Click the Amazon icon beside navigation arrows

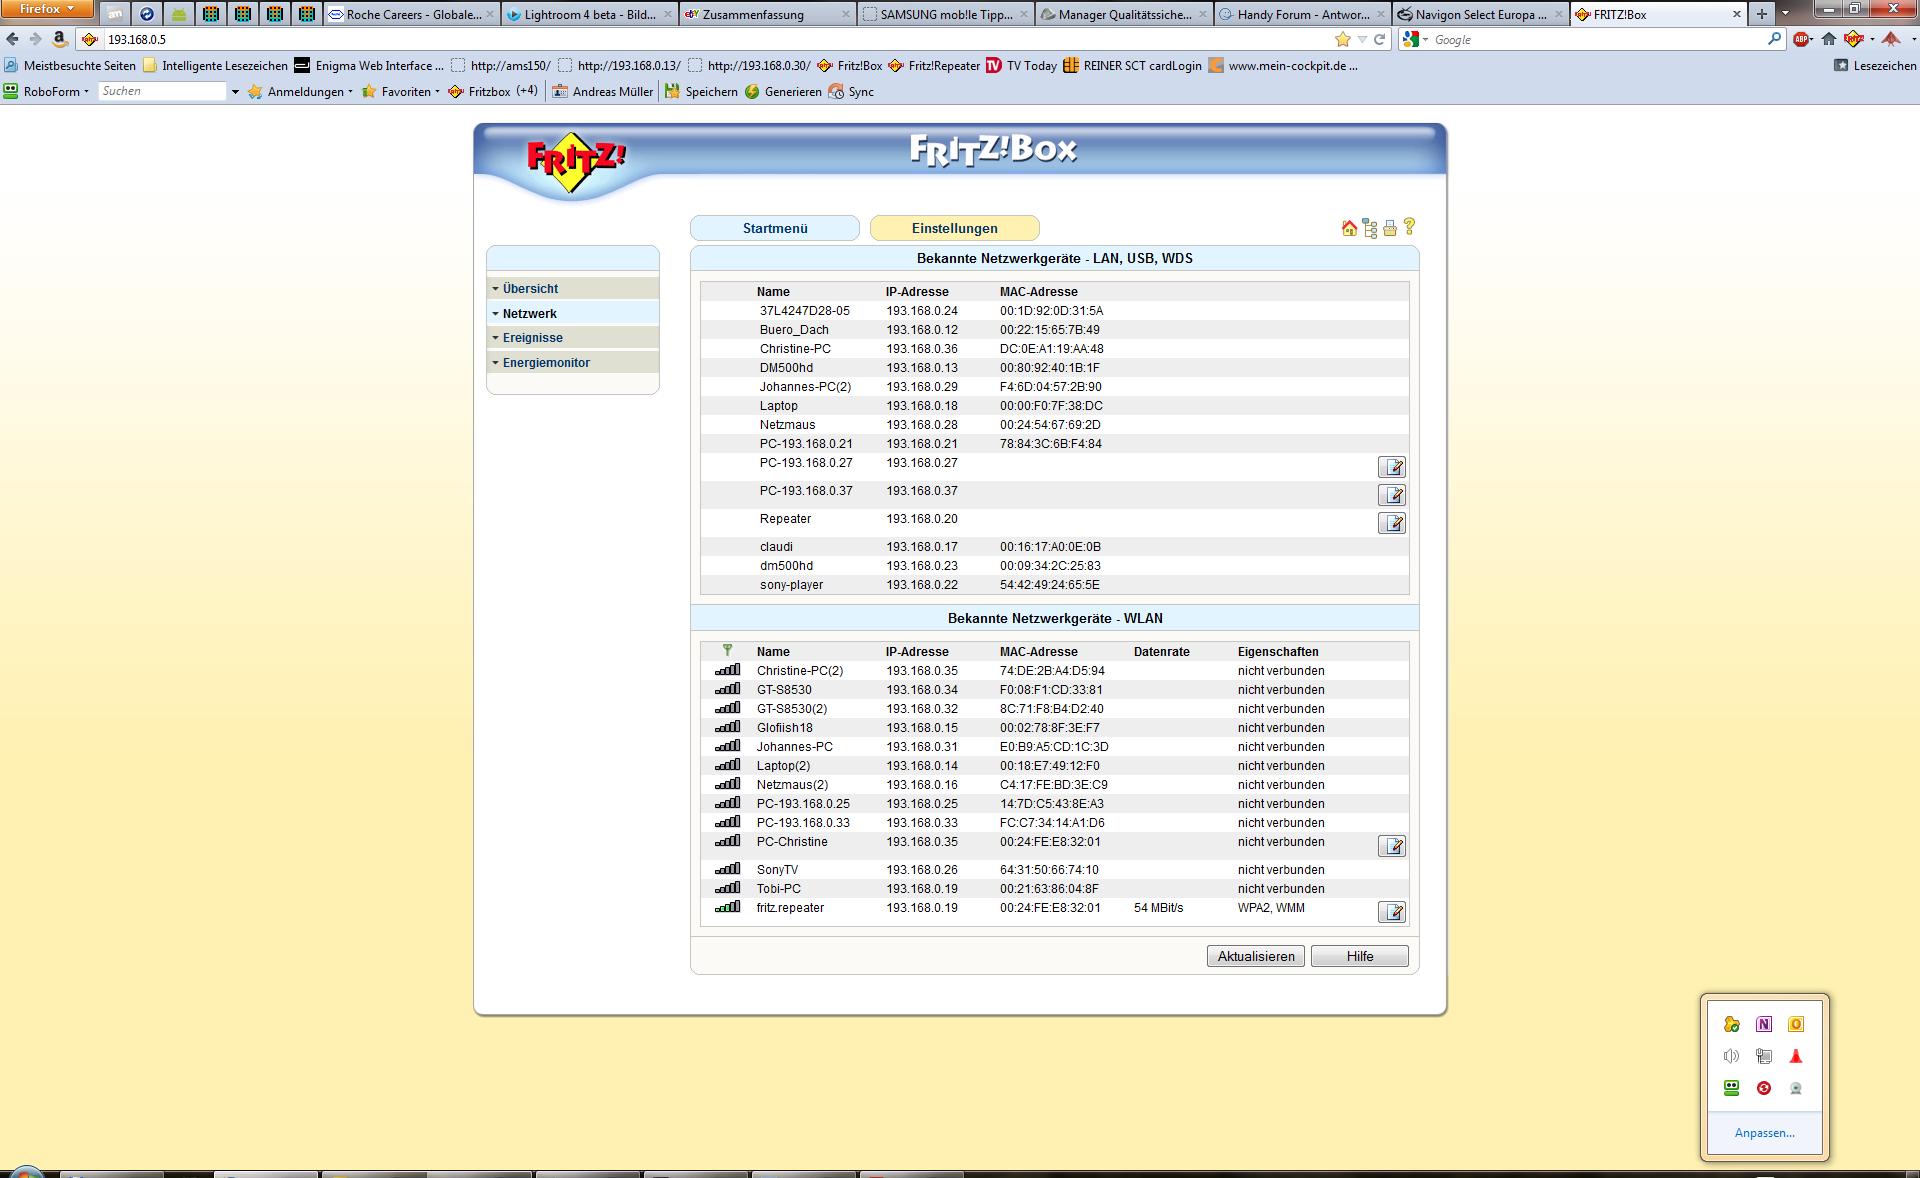(x=60, y=39)
